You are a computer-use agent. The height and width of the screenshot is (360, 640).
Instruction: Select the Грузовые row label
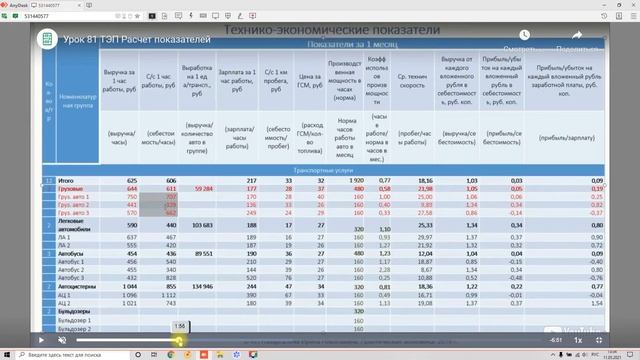[71, 189]
